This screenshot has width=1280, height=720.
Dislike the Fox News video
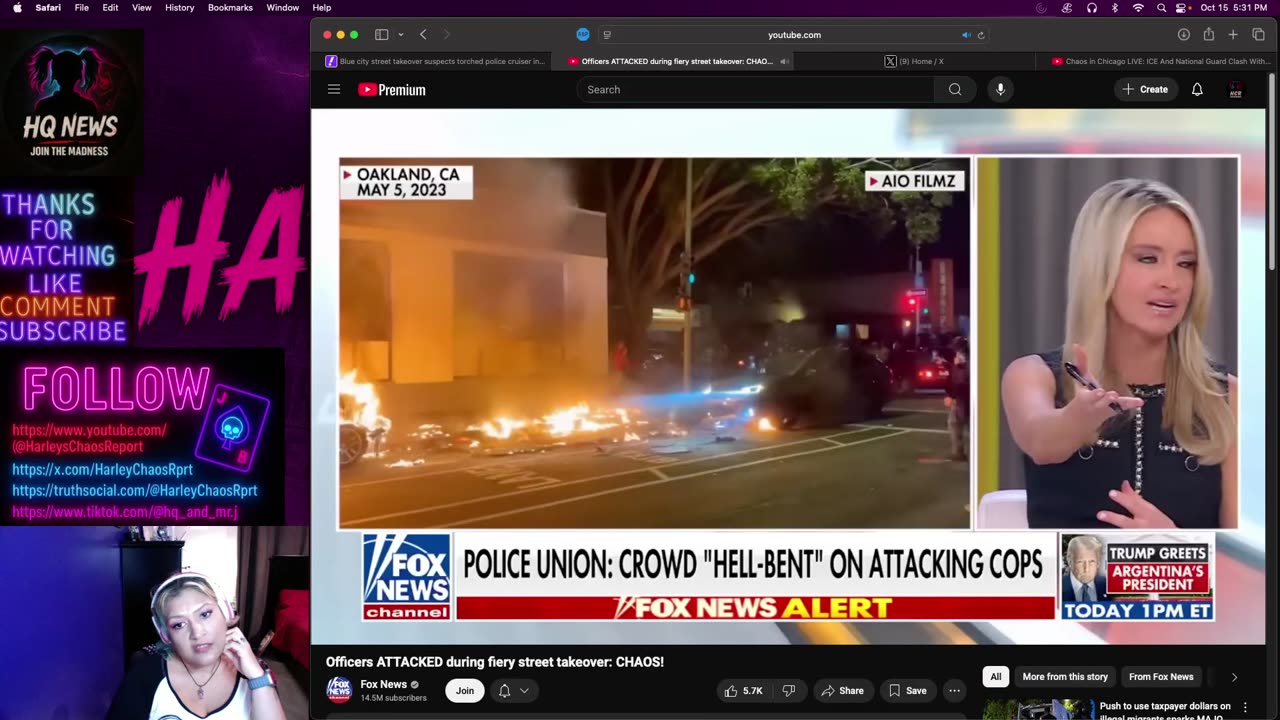coord(789,690)
